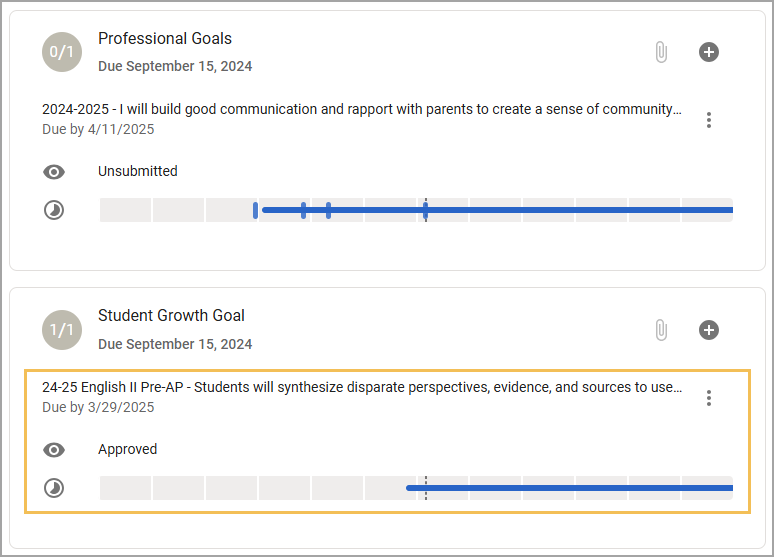Open the three-dot menu for the 2024-2025 goal
The width and height of the screenshot is (774, 557).
(708, 120)
